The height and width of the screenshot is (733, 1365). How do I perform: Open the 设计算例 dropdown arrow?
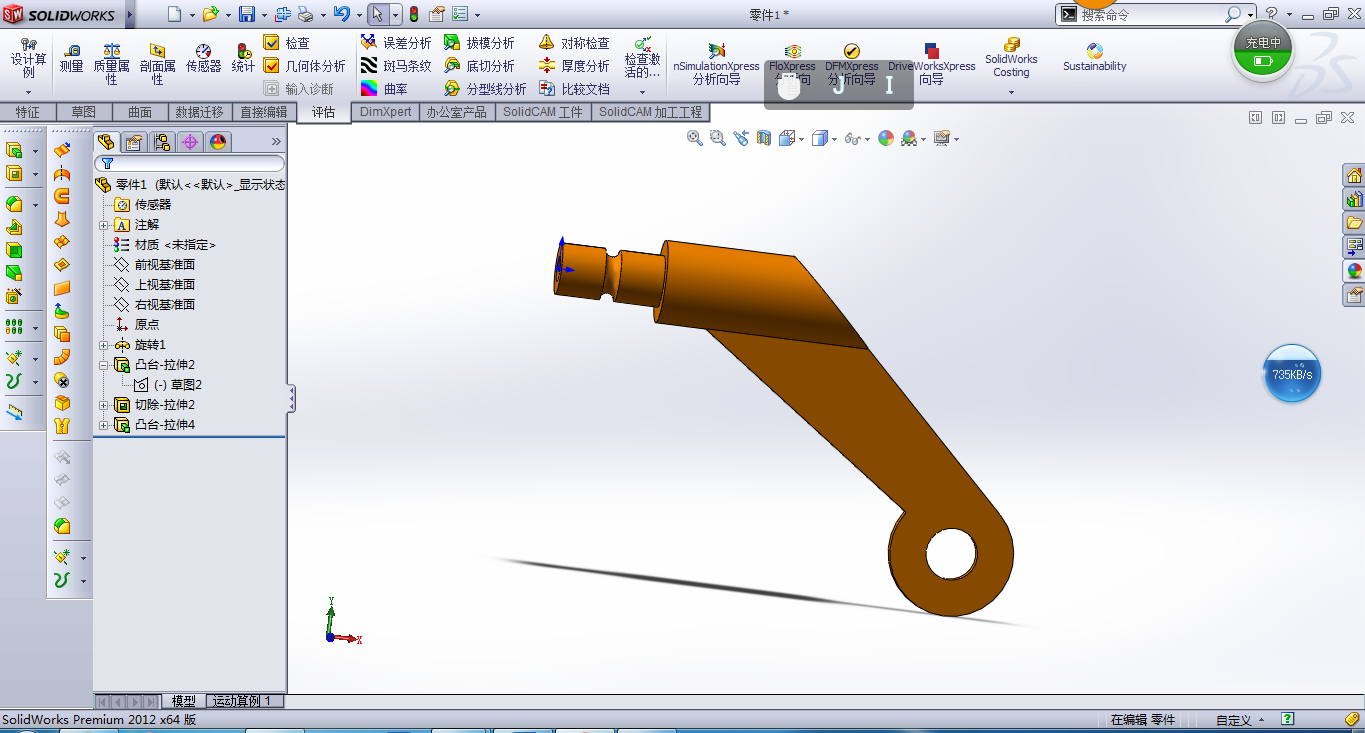click(28, 91)
